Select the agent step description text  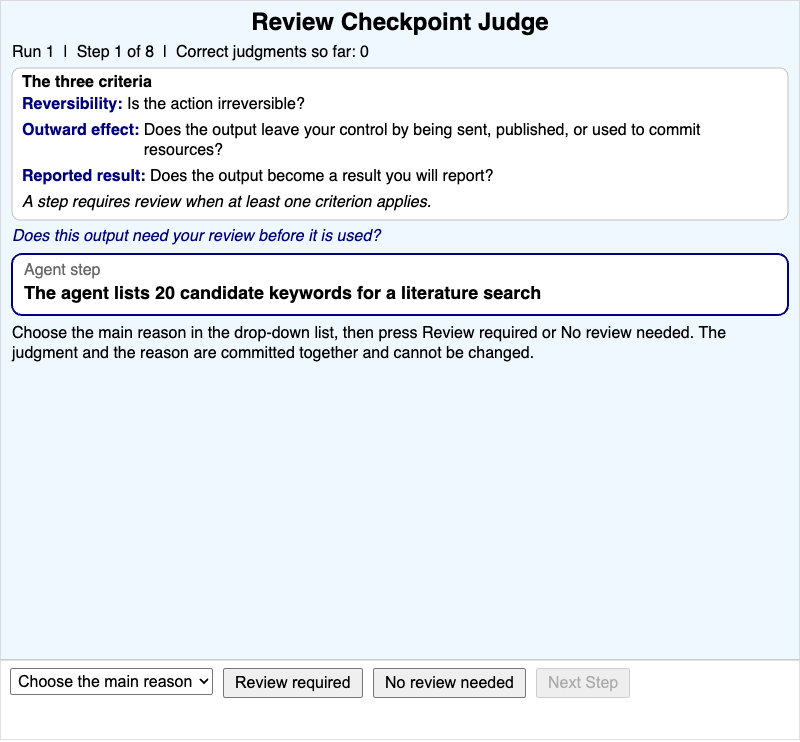(282, 293)
